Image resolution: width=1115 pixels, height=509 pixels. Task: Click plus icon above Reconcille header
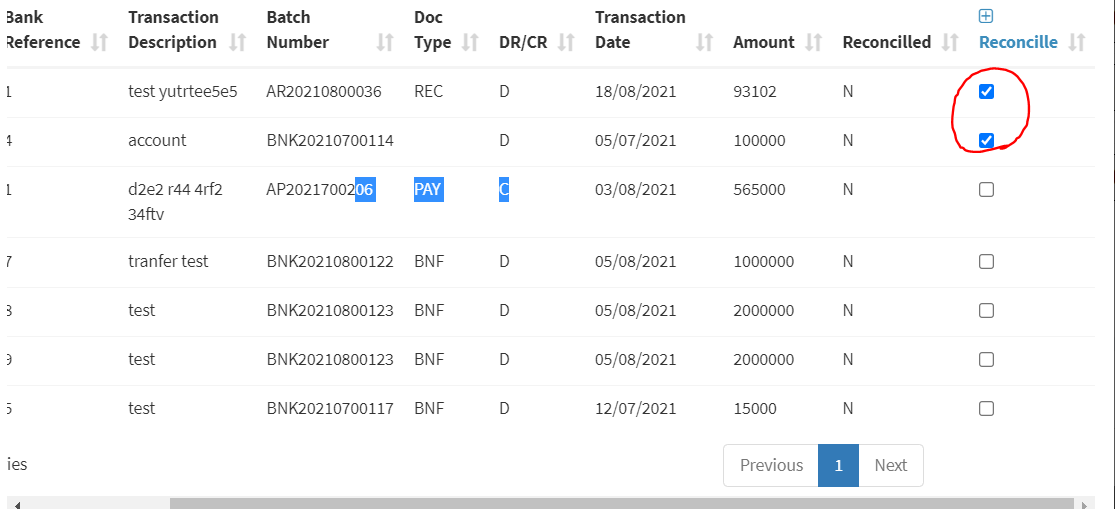click(986, 16)
